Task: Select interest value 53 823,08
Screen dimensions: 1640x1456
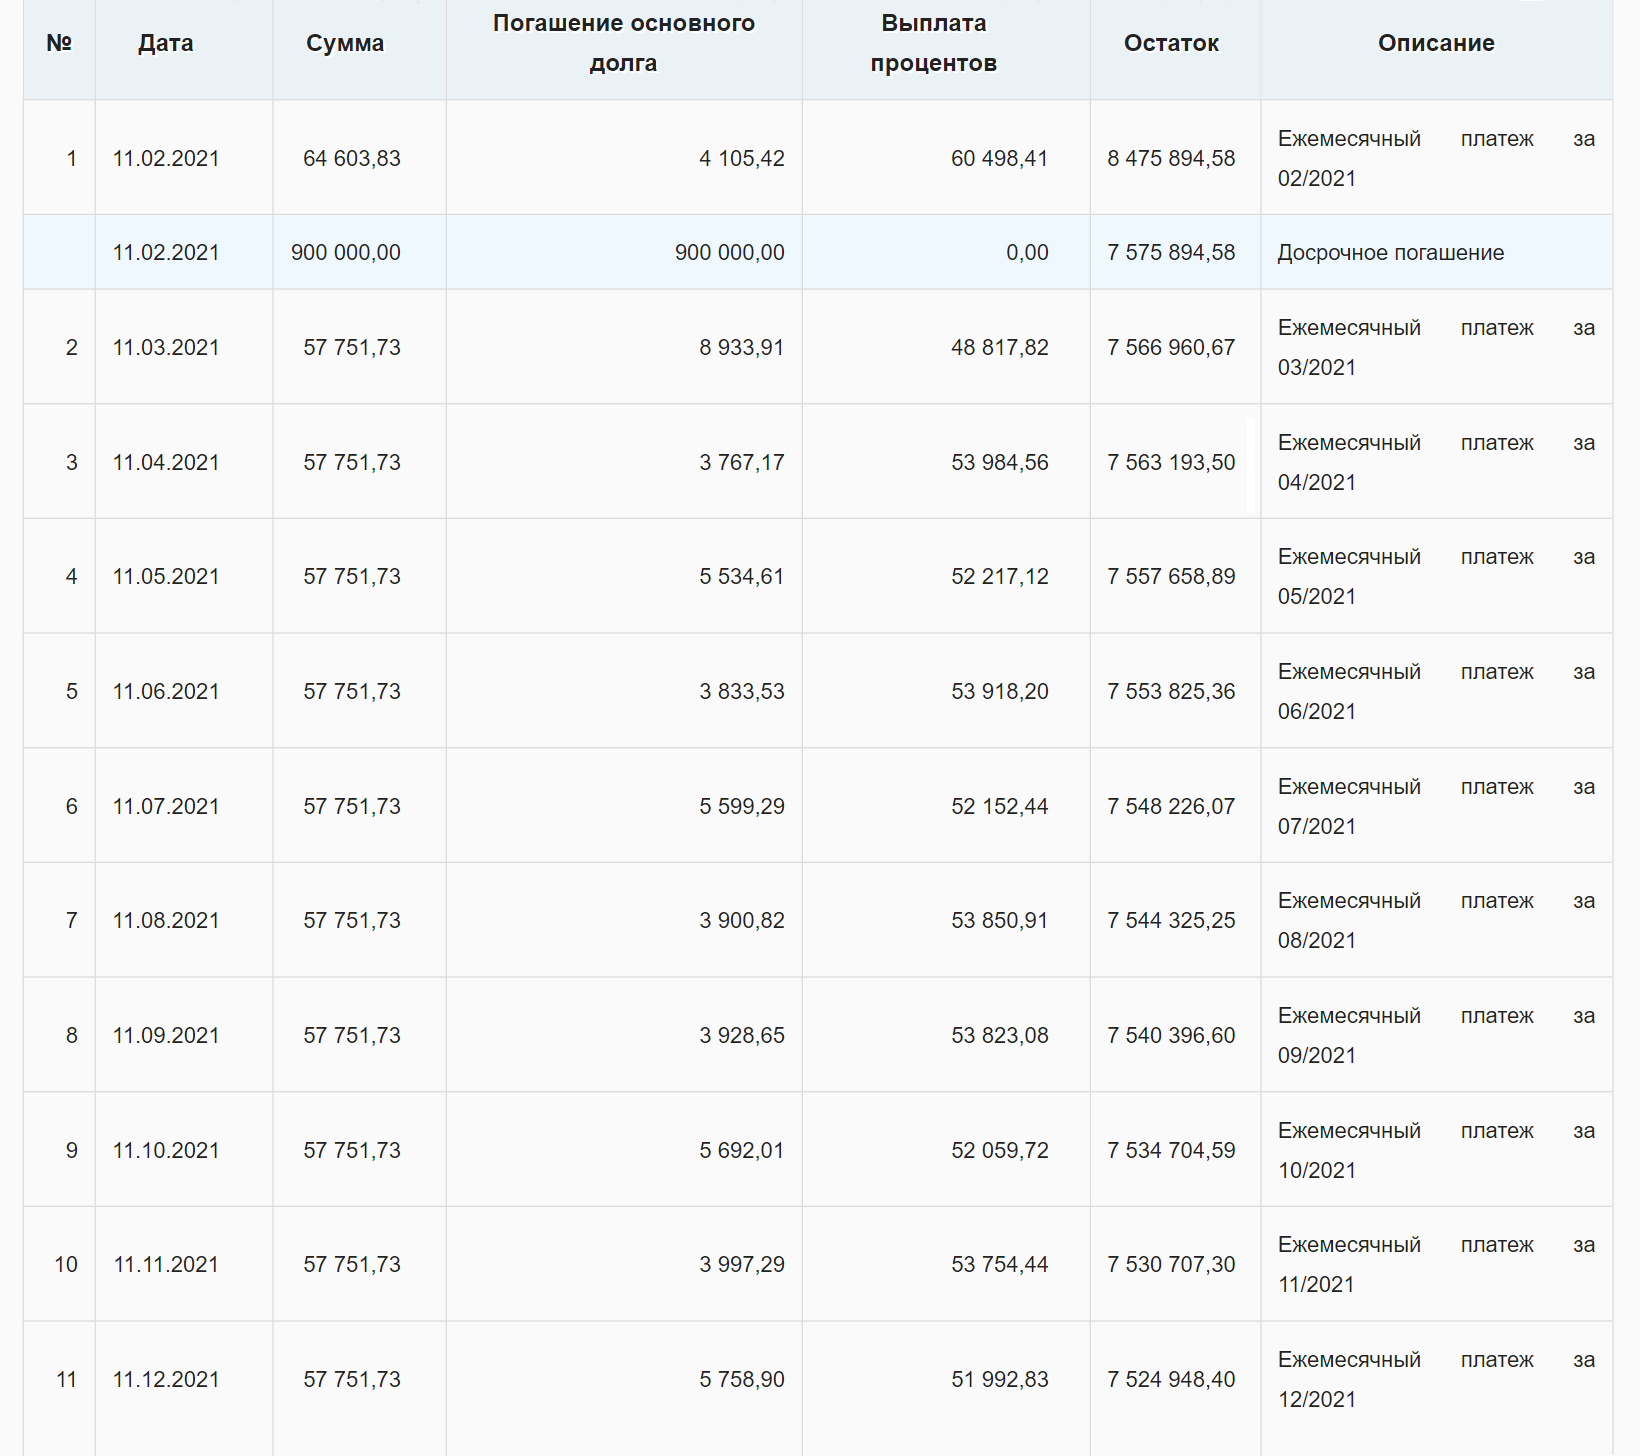Action: tap(1000, 1035)
